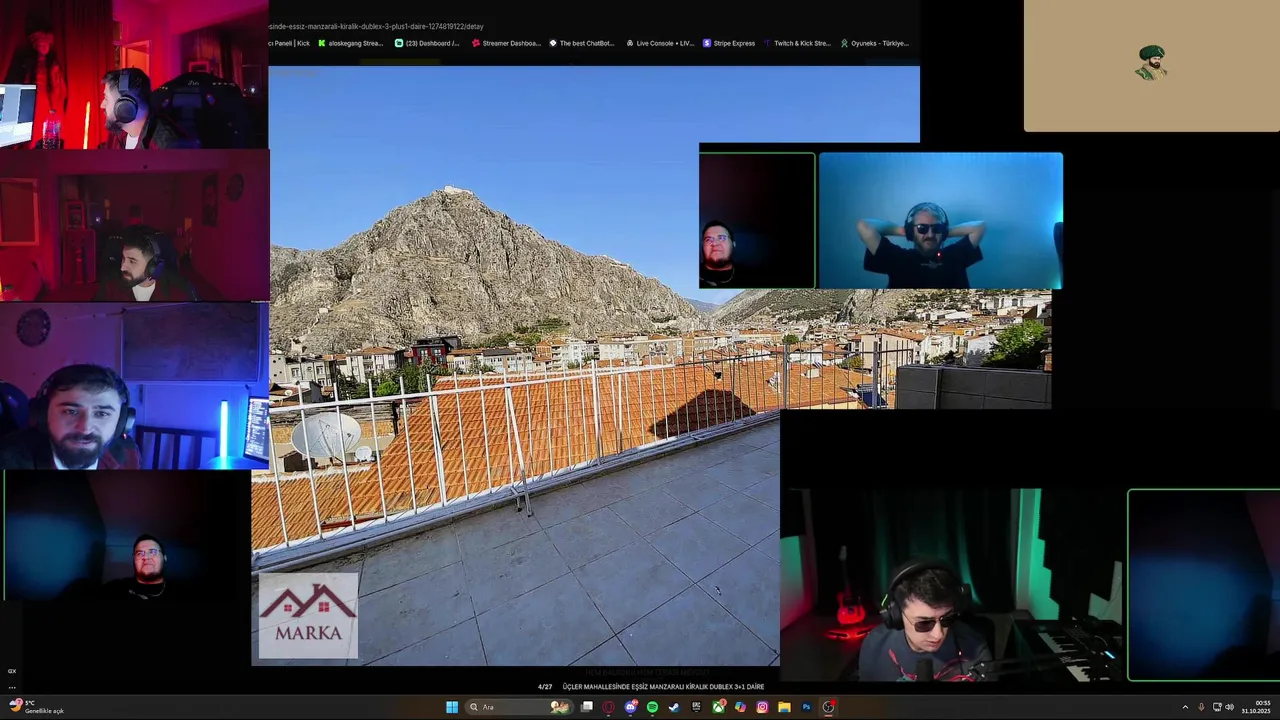Launch Steam from the taskbar
This screenshot has height=720, width=1280.
coord(674,707)
